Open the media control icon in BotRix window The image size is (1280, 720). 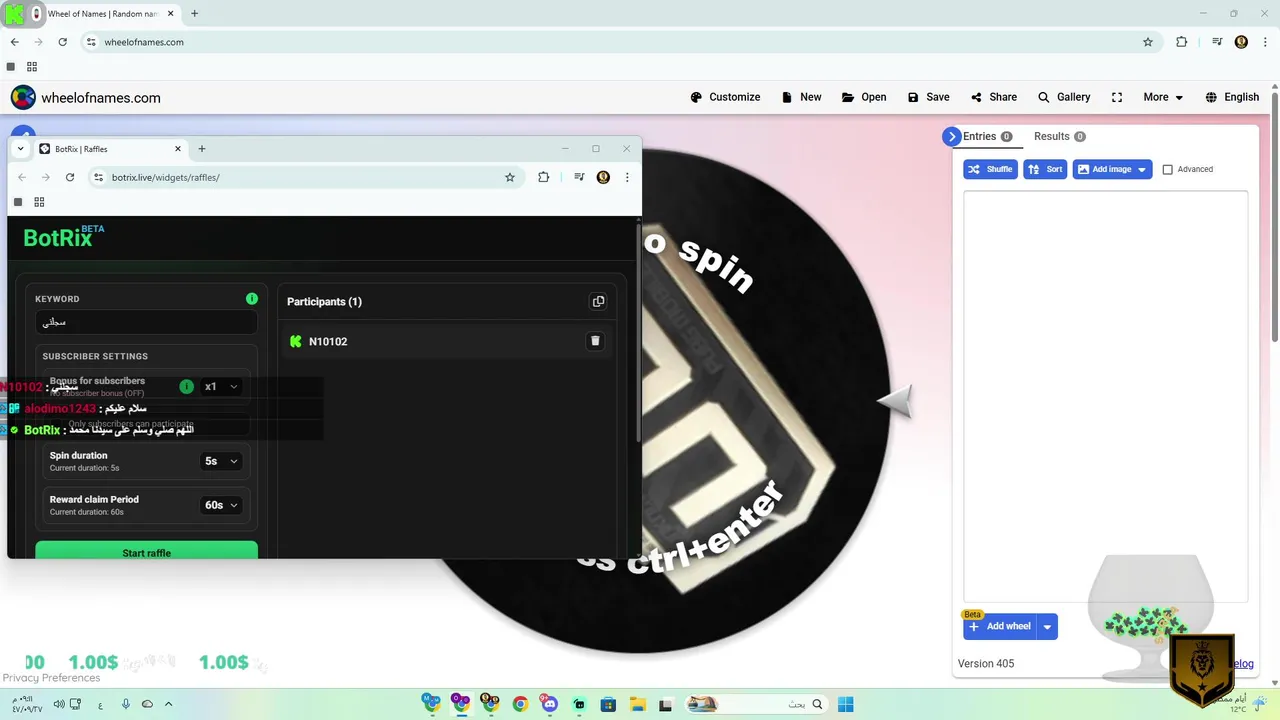click(579, 177)
